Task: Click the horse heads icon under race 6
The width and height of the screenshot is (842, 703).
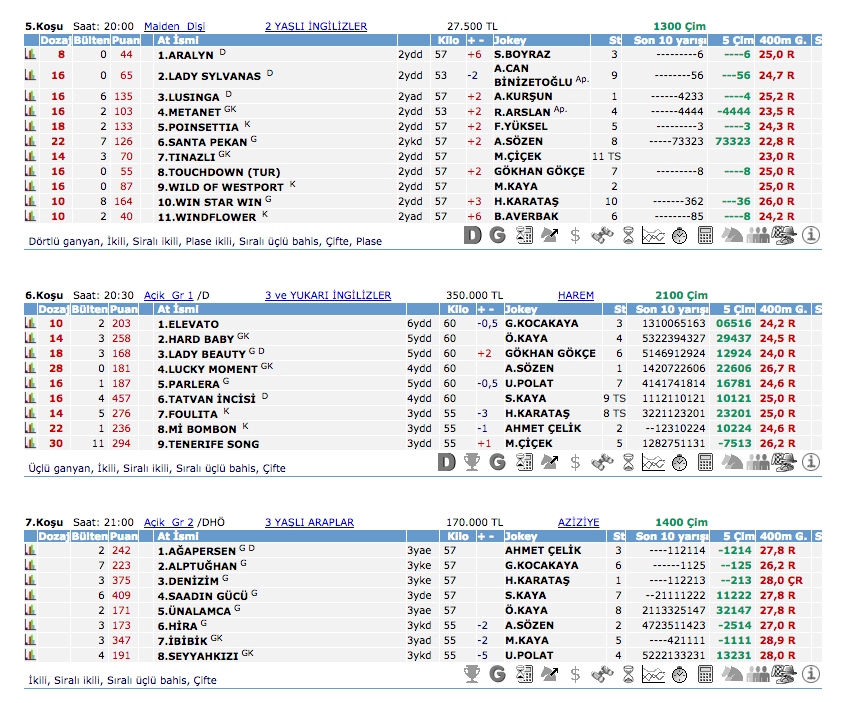Action: (731, 461)
